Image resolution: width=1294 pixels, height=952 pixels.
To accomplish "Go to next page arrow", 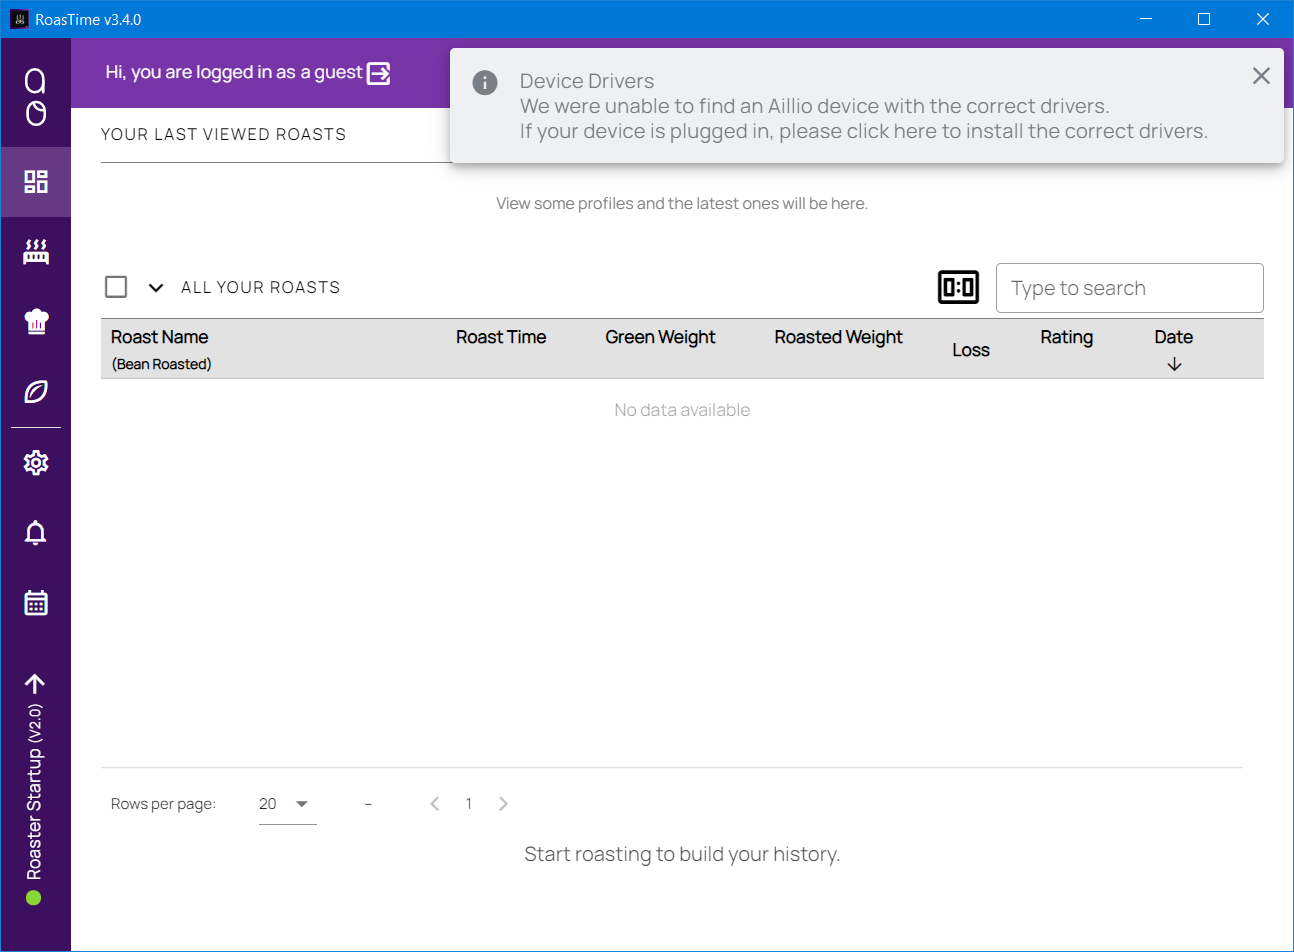I will 503,804.
